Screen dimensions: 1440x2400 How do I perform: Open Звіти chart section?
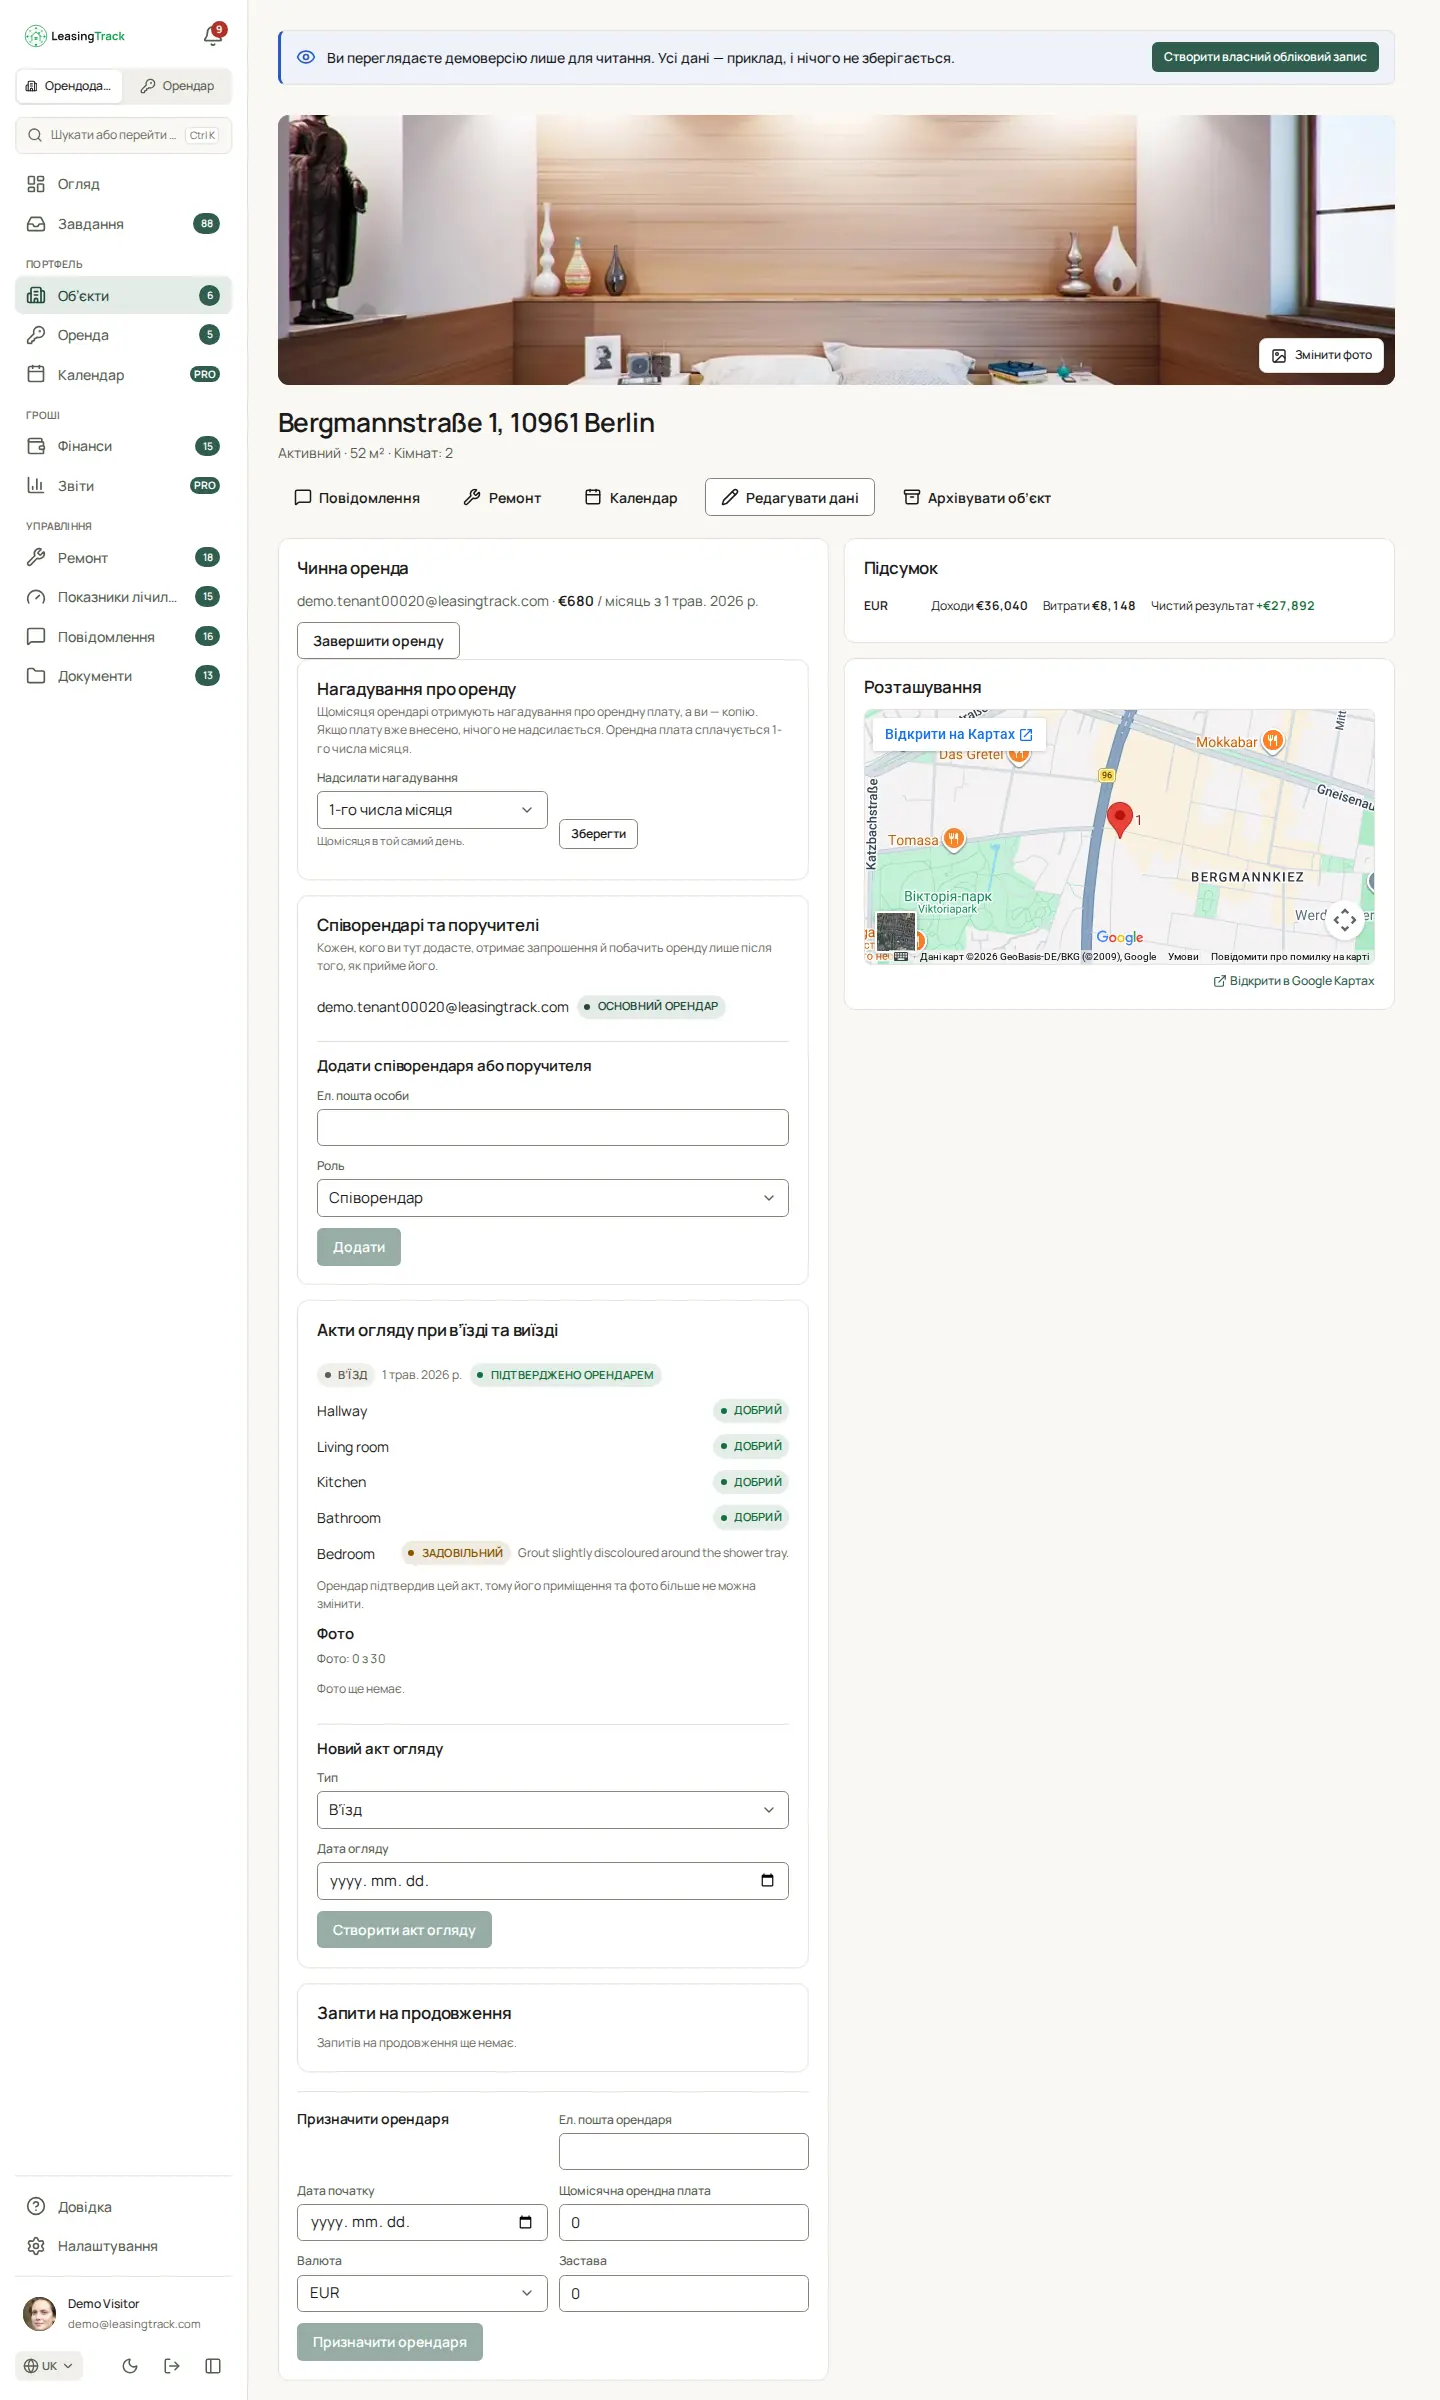coord(124,486)
